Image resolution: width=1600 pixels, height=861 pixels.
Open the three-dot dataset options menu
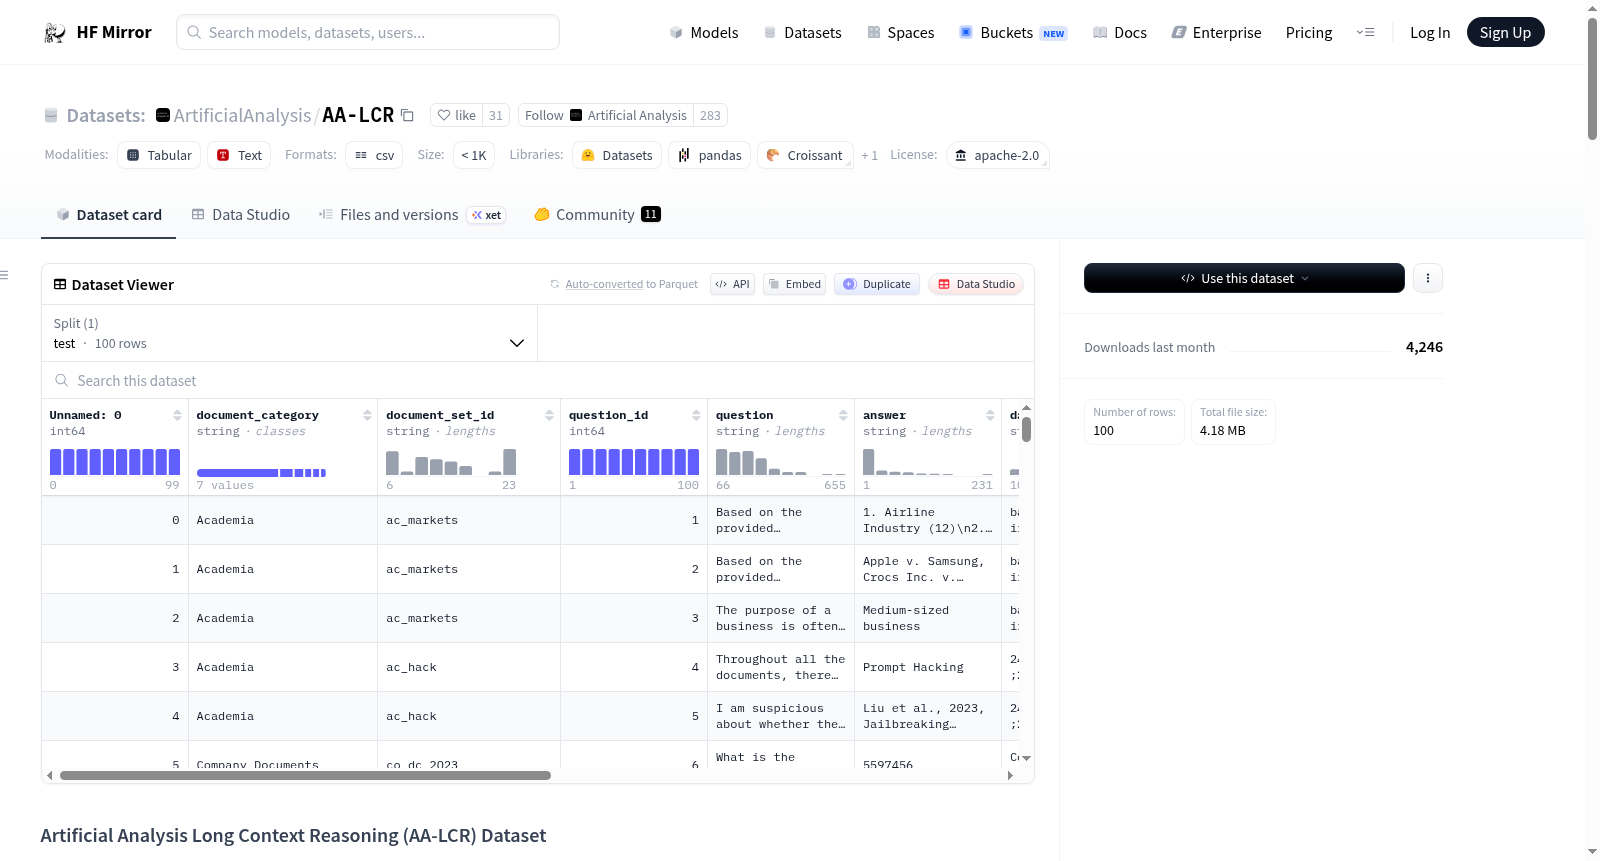point(1428,278)
